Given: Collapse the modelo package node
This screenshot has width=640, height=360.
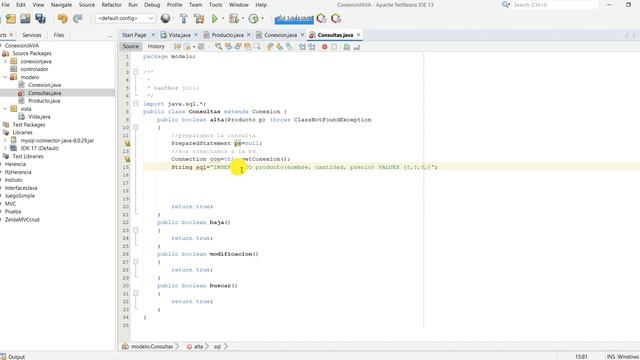Looking at the screenshot, I should 5,77.
